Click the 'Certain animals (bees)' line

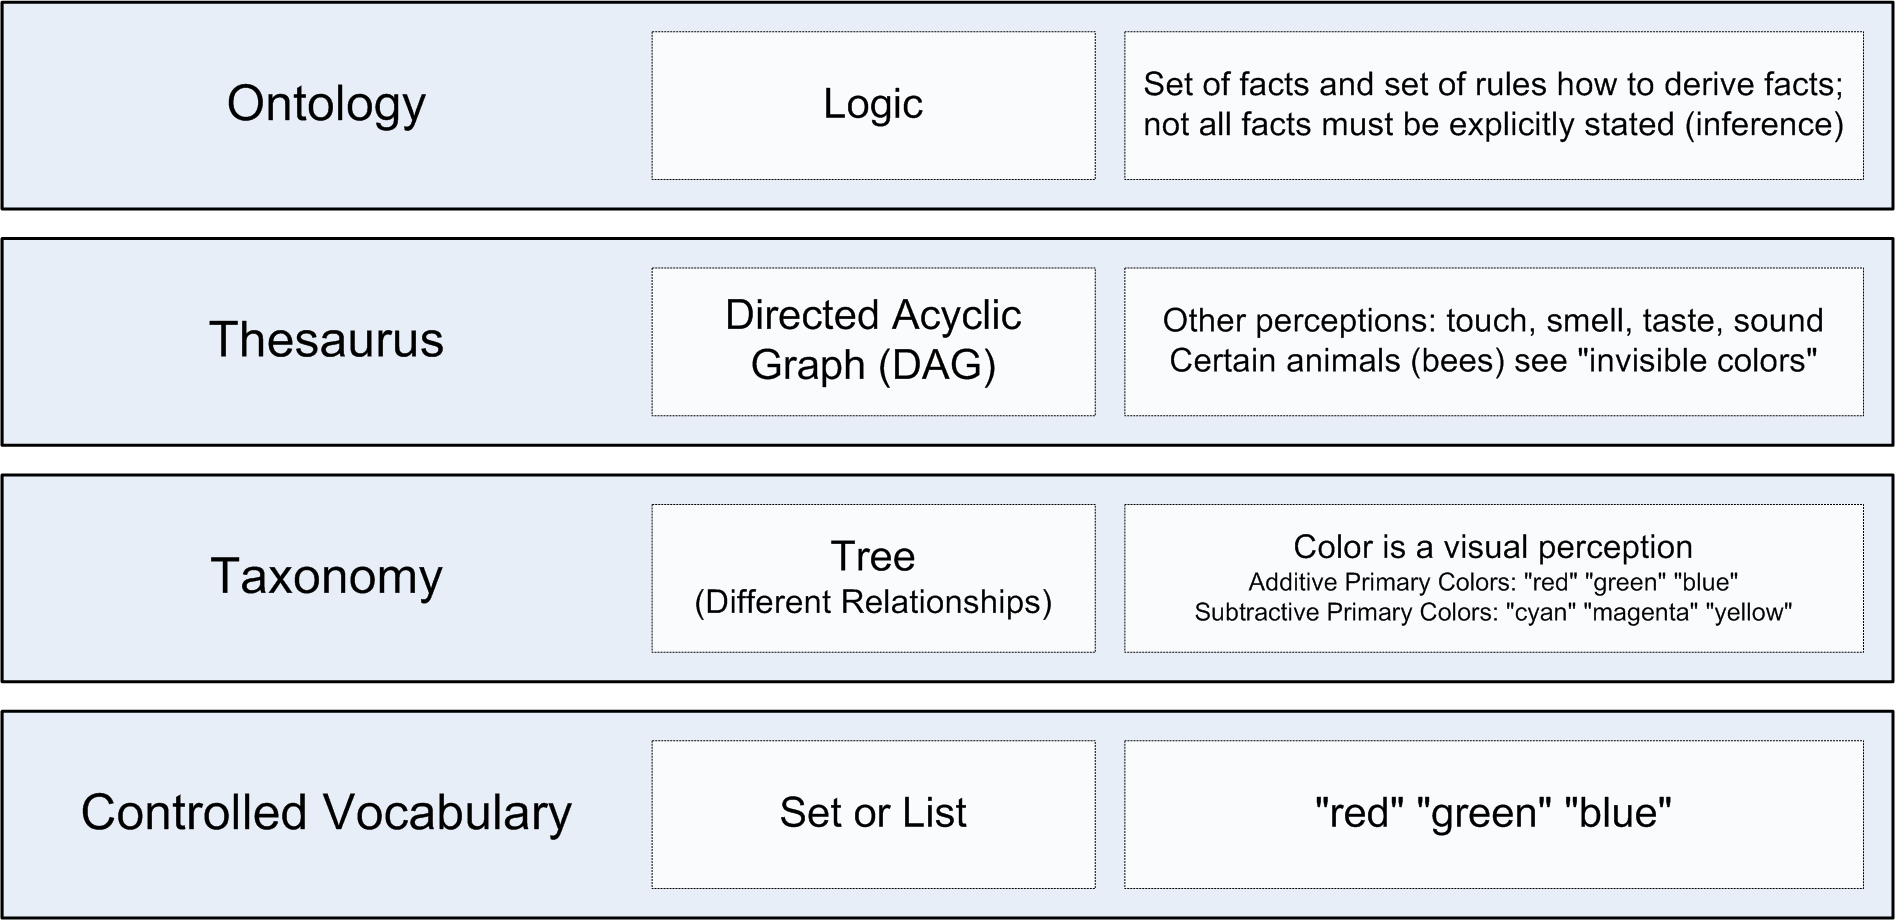(x=1493, y=361)
